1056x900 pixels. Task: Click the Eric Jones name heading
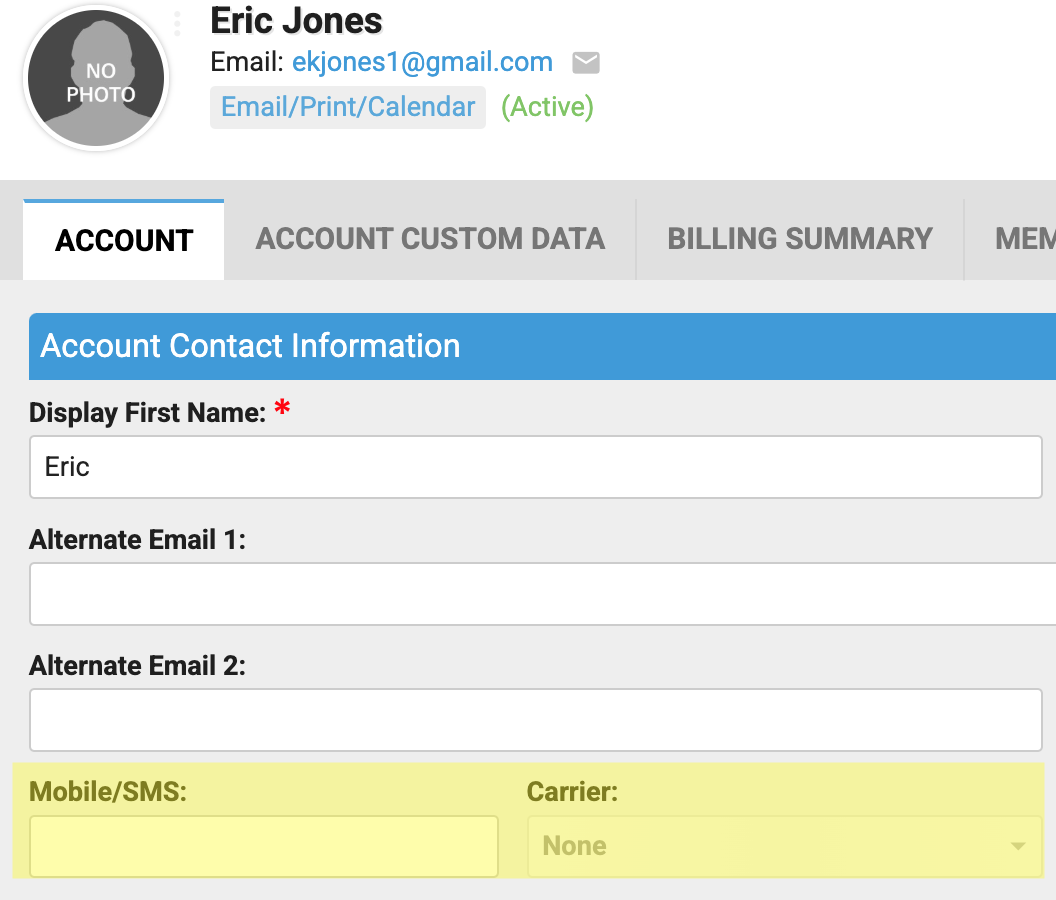click(x=296, y=20)
